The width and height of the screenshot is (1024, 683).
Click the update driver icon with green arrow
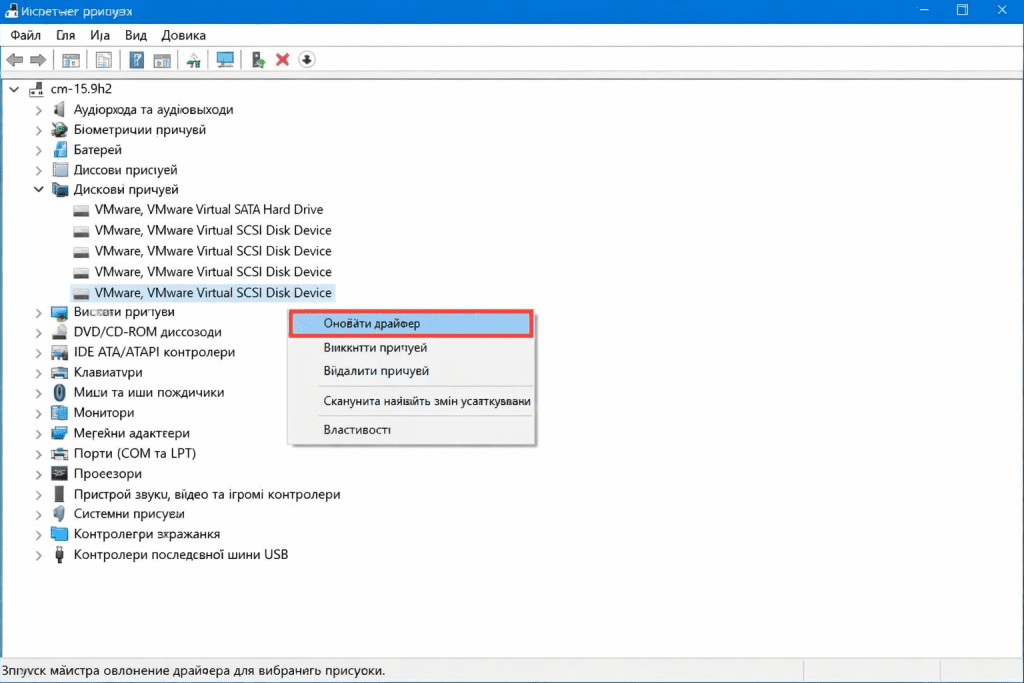pyautogui.click(x=258, y=60)
